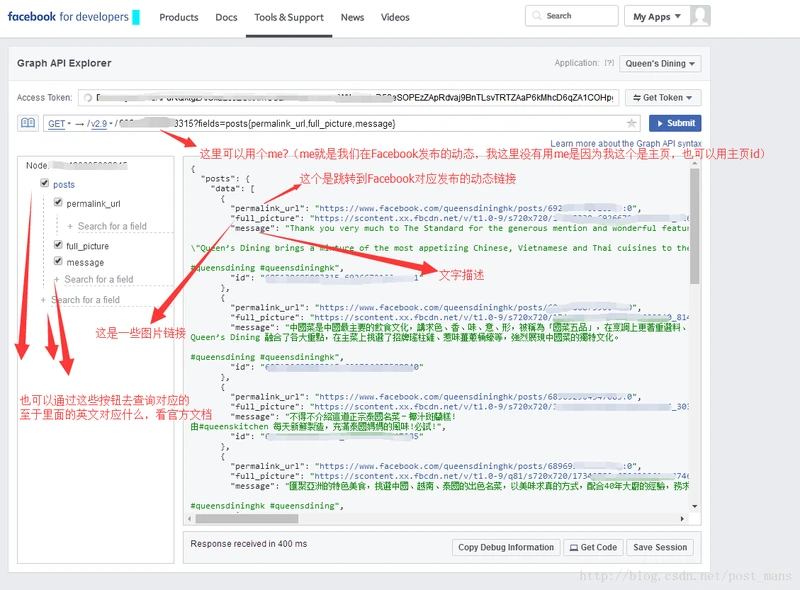
Task: Open the Get Token dropdown
Action: point(663,97)
